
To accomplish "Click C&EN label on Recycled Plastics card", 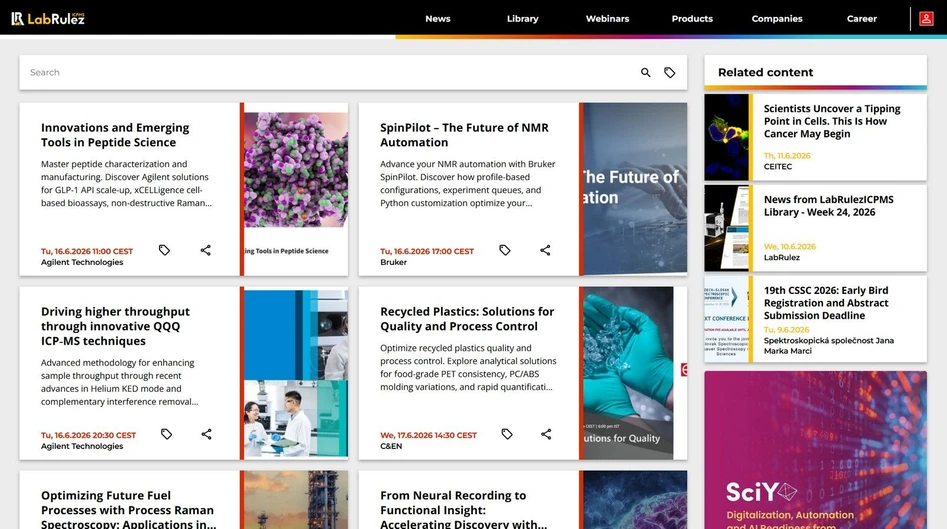I will click(x=391, y=446).
